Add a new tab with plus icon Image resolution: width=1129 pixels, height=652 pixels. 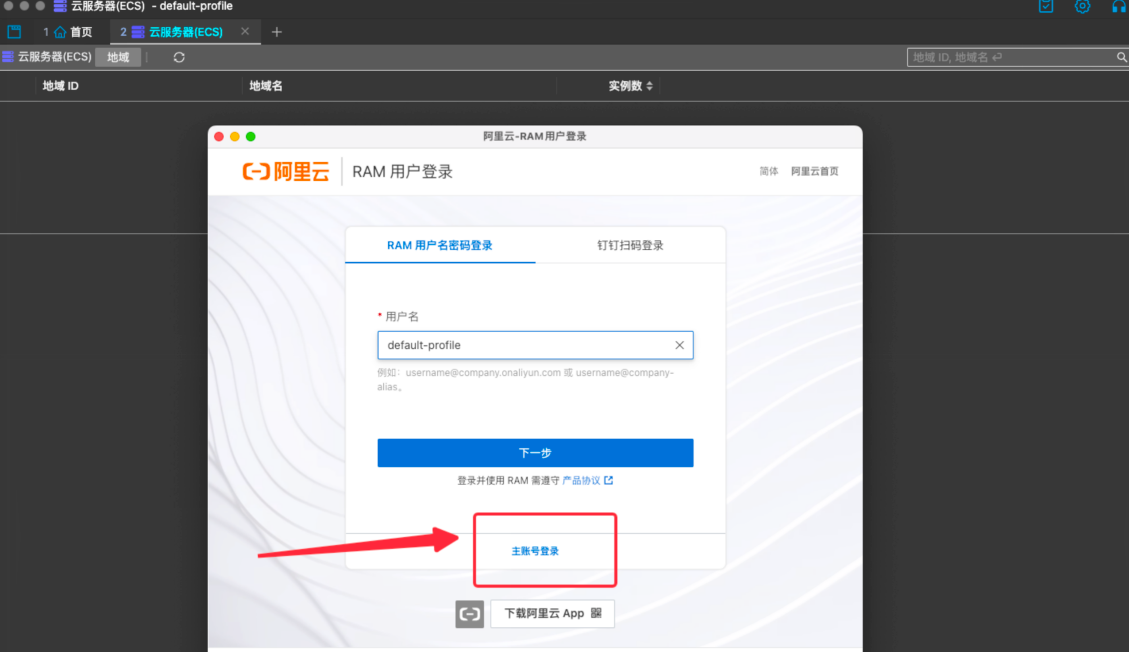(x=276, y=32)
